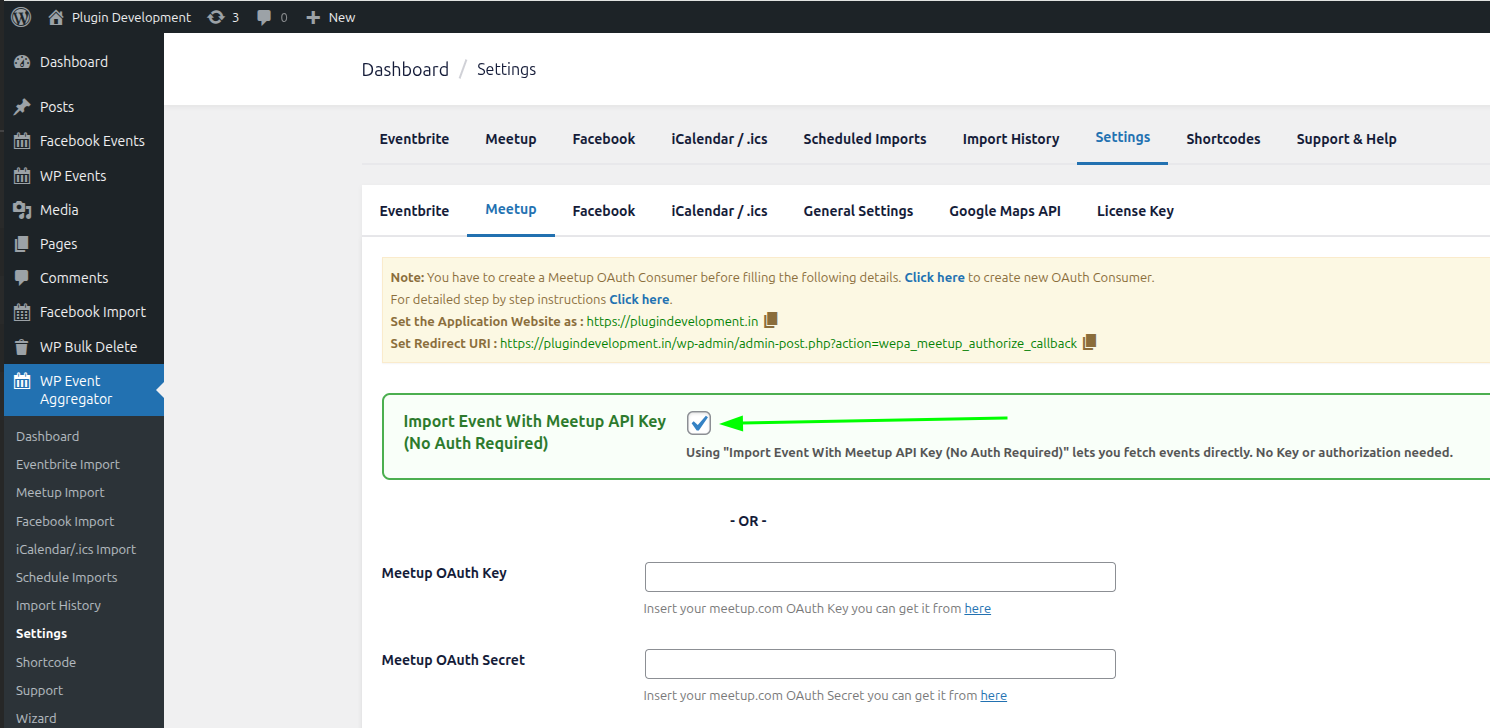Image resolution: width=1490 pixels, height=728 pixels.
Task: Switch to the Google Maps API sub-tab
Action: tap(1004, 210)
